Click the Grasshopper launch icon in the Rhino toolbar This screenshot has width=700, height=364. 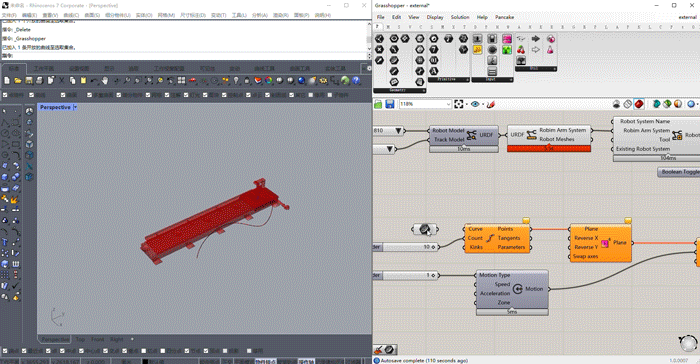click(x=345, y=81)
